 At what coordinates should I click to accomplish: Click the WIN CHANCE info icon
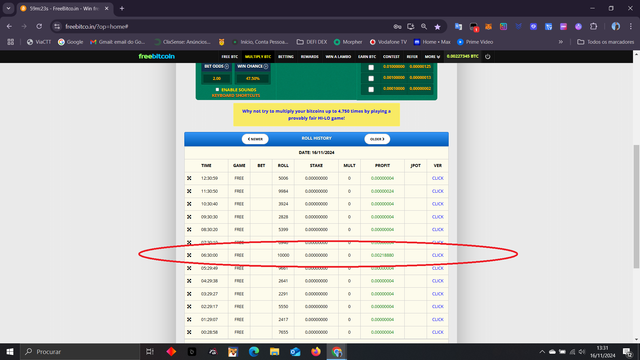(x=266, y=67)
